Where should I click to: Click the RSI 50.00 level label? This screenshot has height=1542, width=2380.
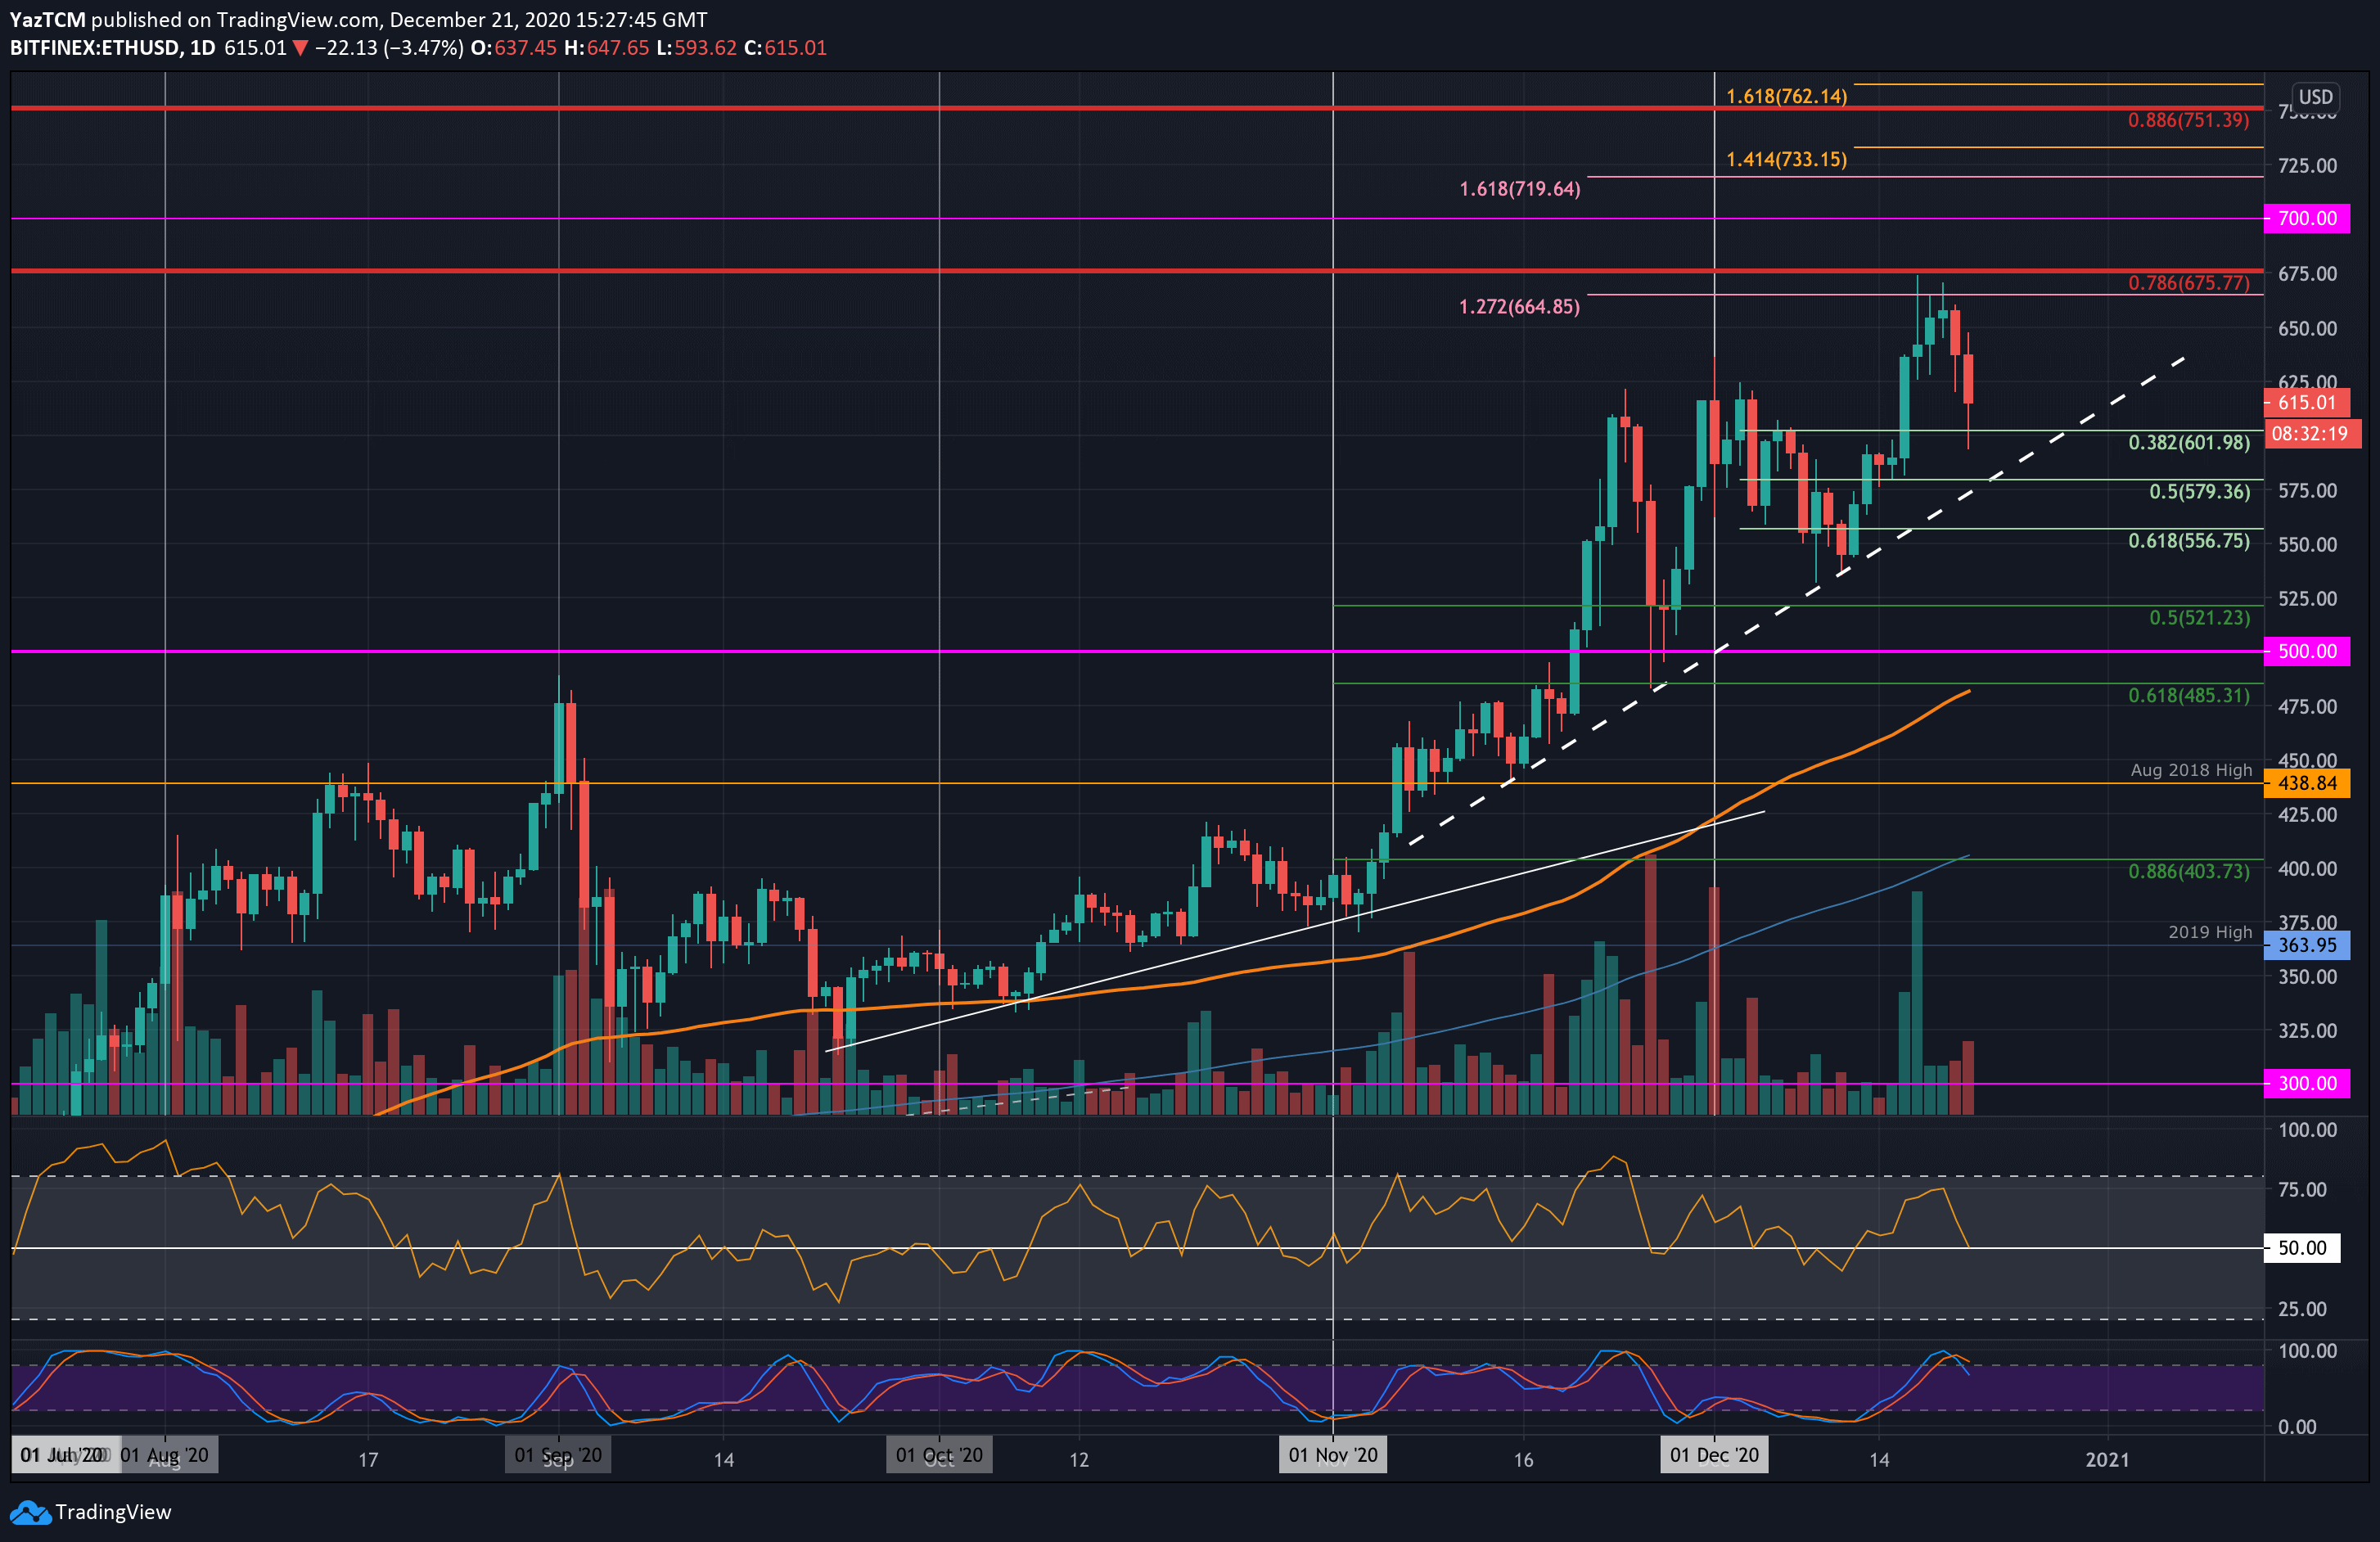coord(2302,1248)
